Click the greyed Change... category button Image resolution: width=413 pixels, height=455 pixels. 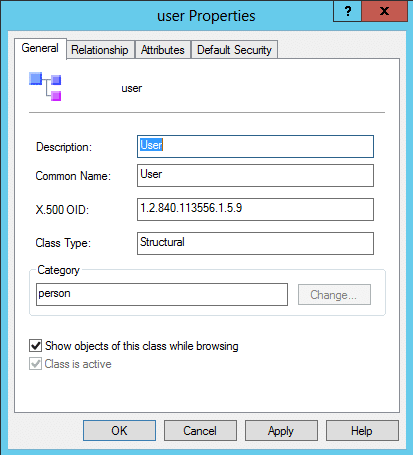tap(334, 295)
